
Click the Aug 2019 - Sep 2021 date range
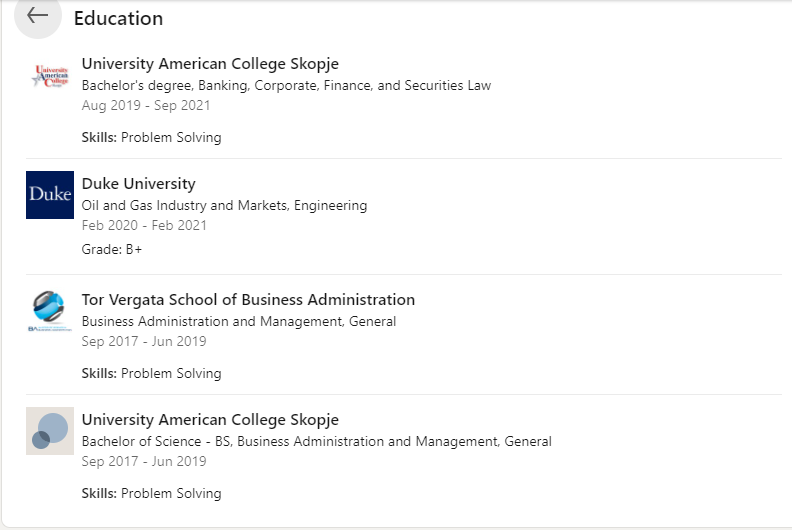[x=146, y=106]
